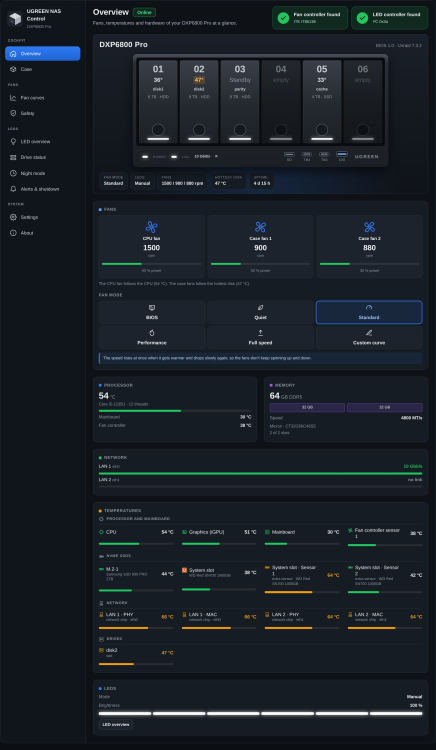Select drive bay 01 with disk1
This screenshot has width=436, height=750.
pyautogui.click(x=158, y=101)
